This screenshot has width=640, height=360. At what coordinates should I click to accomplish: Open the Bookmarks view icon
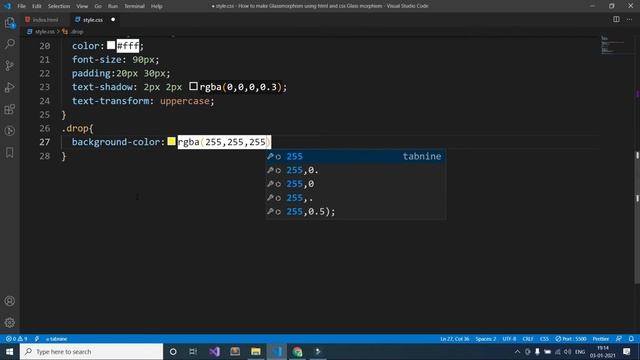click(10, 153)
